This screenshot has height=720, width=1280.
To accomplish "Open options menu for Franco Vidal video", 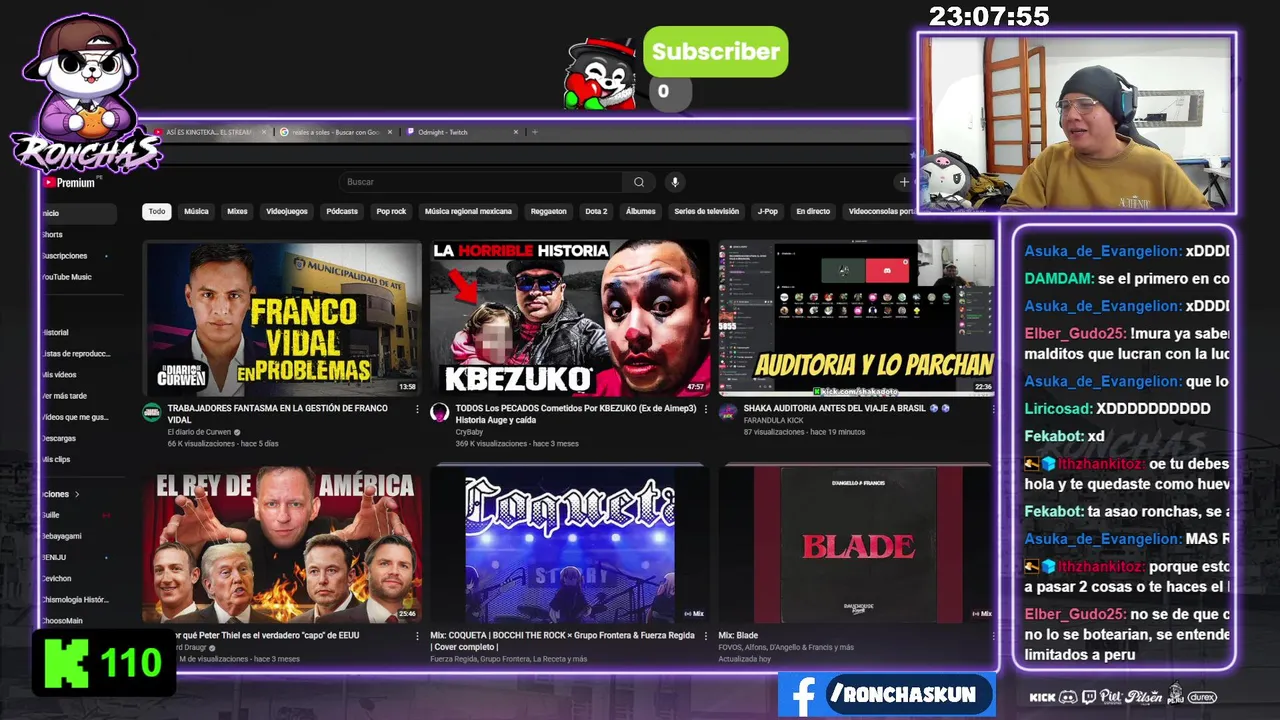I will point(418,409).
